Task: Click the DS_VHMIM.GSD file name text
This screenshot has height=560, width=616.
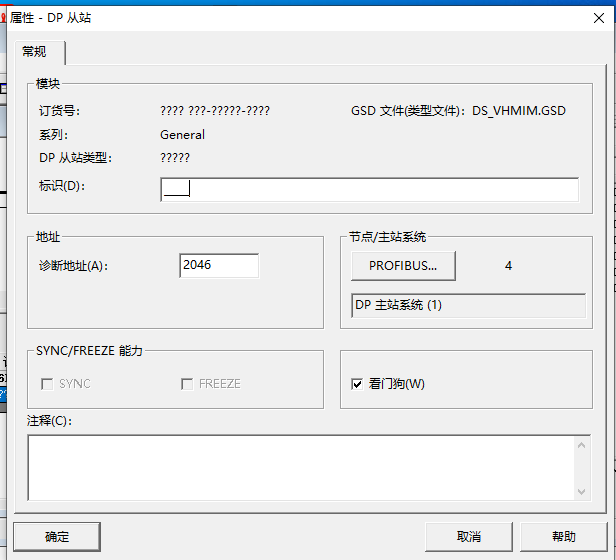Action: (518, 111)
